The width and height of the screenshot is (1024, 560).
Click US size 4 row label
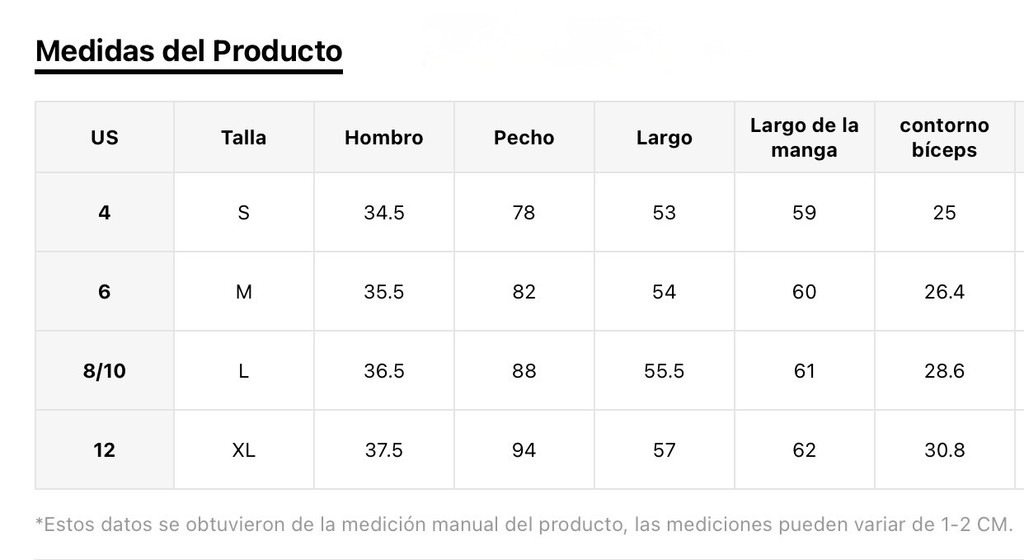pos(104,212)
